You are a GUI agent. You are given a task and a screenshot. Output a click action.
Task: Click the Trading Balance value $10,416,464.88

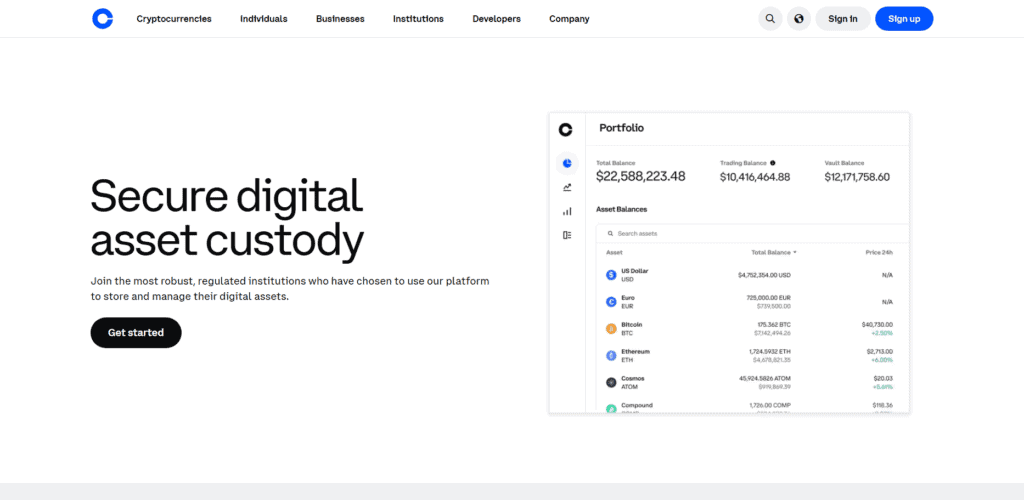click(755, 177)
